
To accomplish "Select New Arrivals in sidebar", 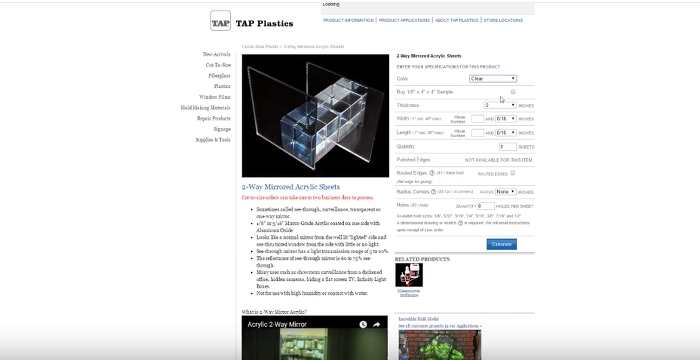I will pos(217,54).
